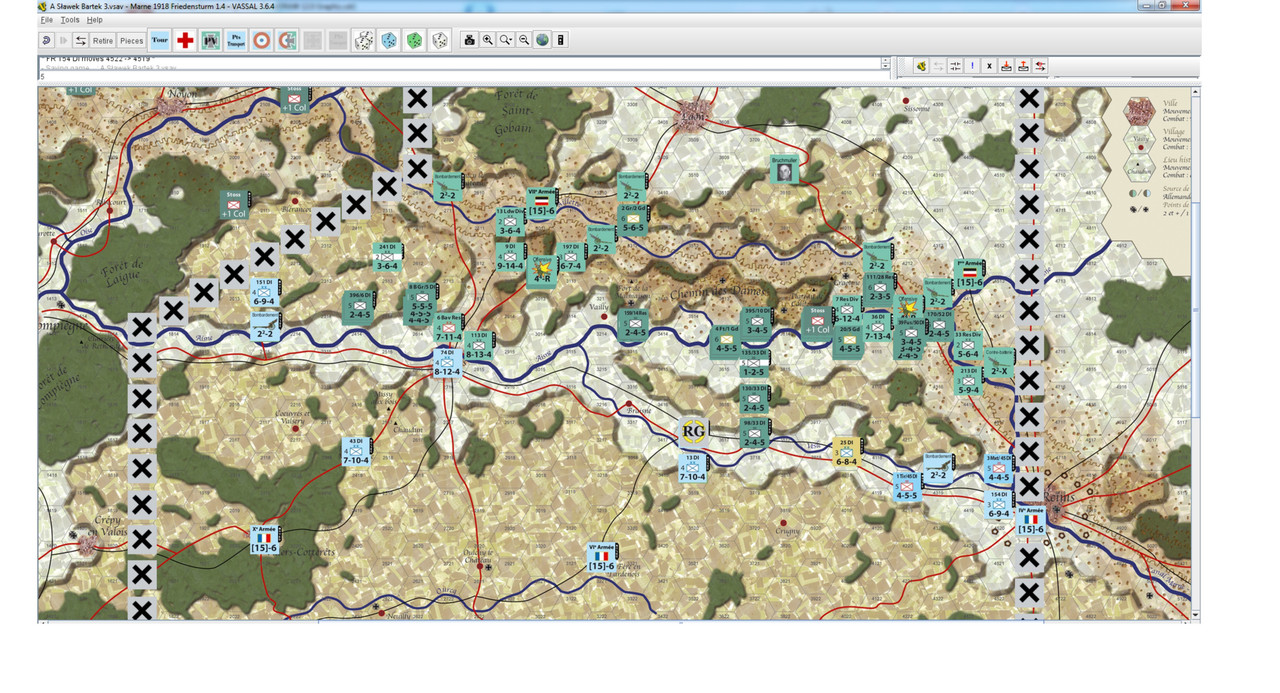
Task: Select the 197 DI 6-7-4 counter
Action: pos(570,256)
